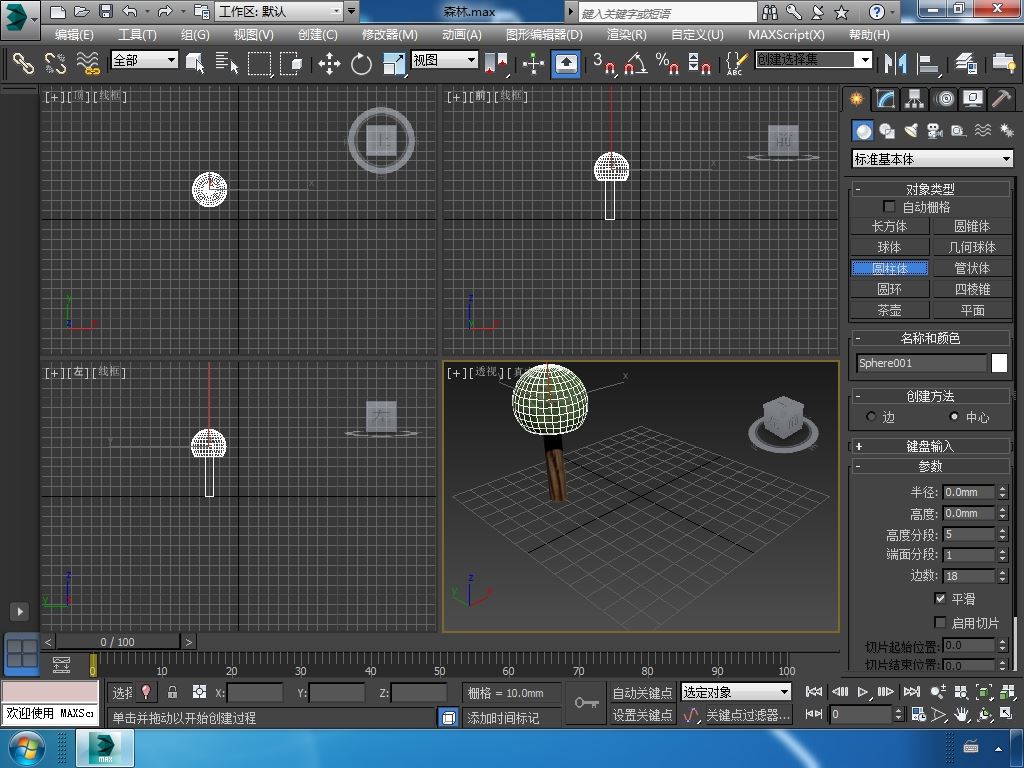This screenshot has width=1024, height=768.
Task: Select the Rotate tool icon
Action: [361, 64]
